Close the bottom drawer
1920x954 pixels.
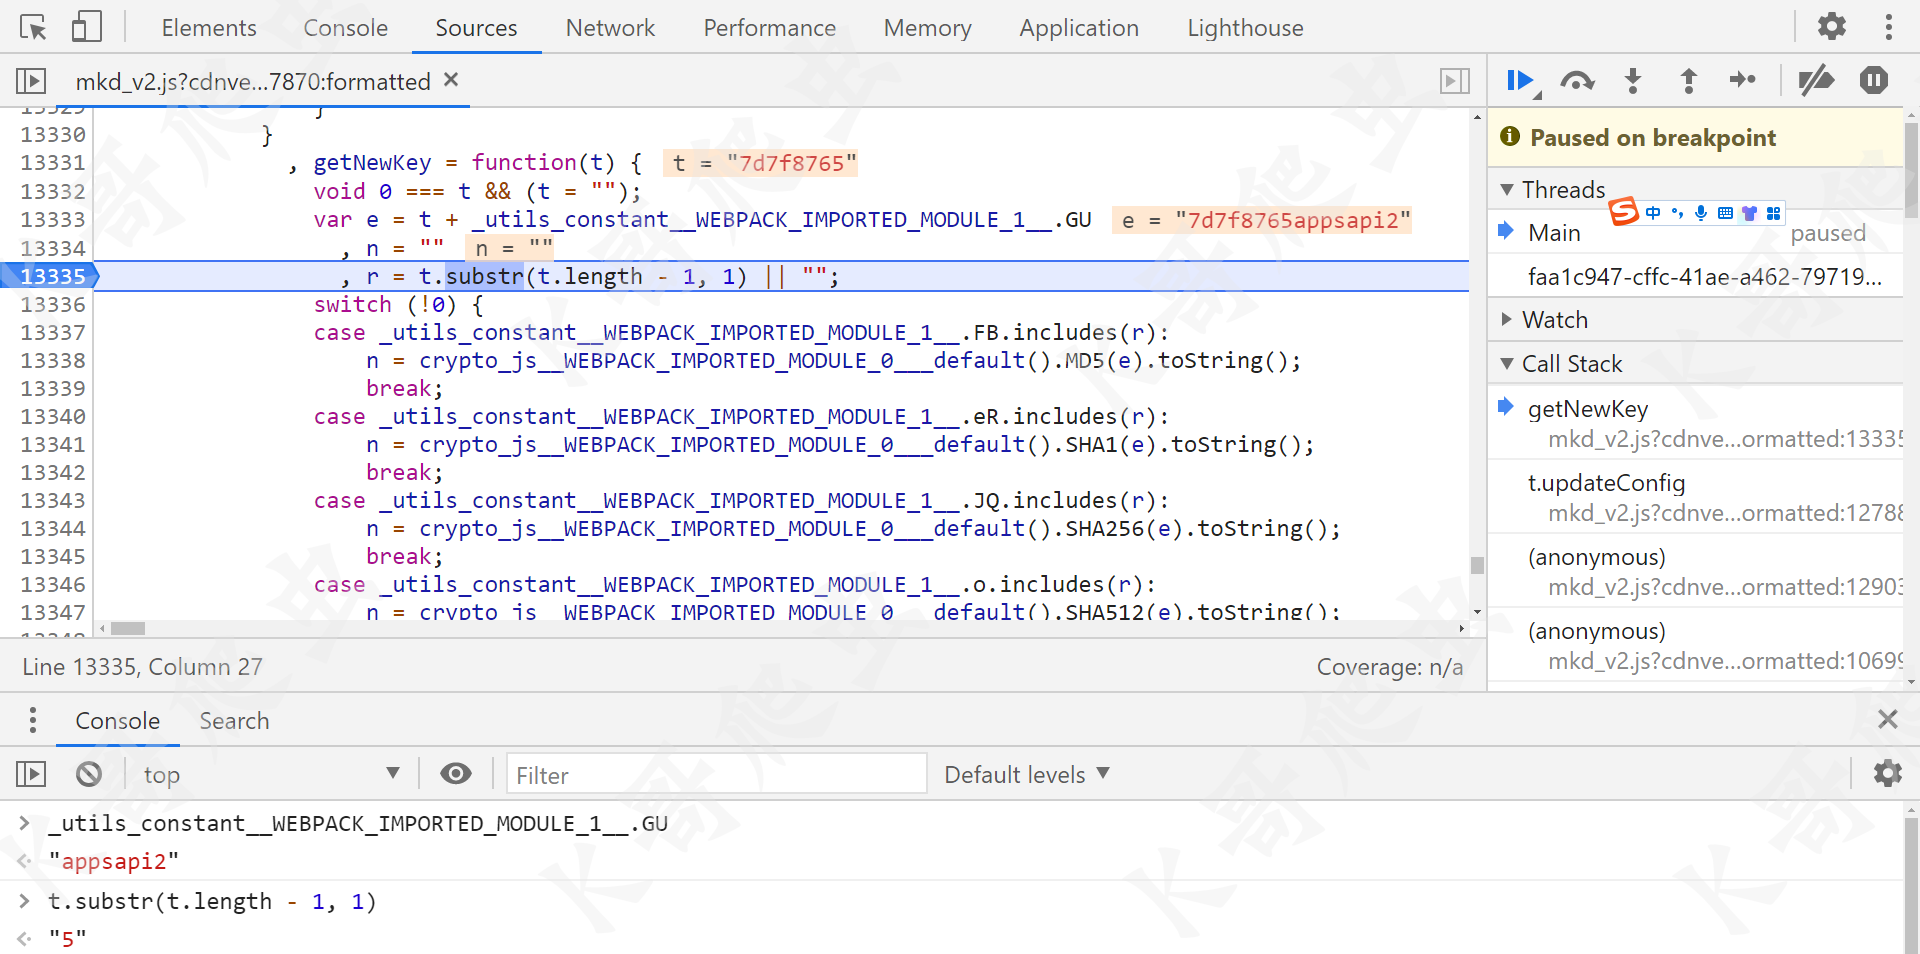1887,719
